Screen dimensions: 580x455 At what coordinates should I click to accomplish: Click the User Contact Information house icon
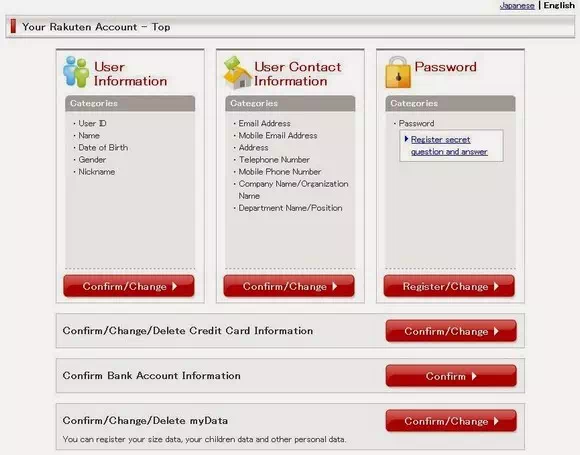click(237, 73)
